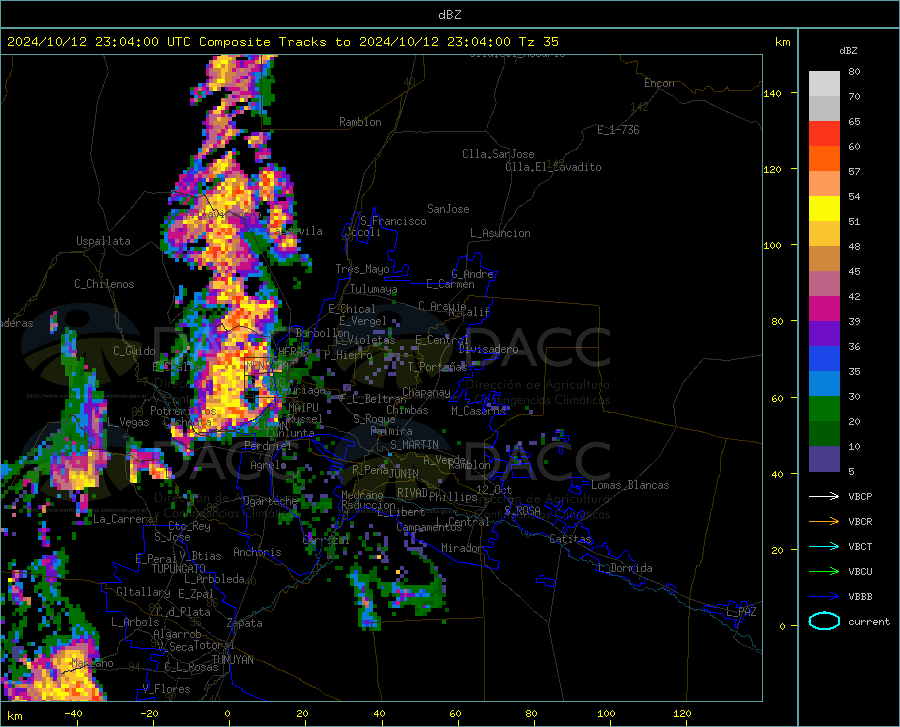Click the 'L_Asuncion' map label
The image size is (900, 727).
(x=500, y=233)
